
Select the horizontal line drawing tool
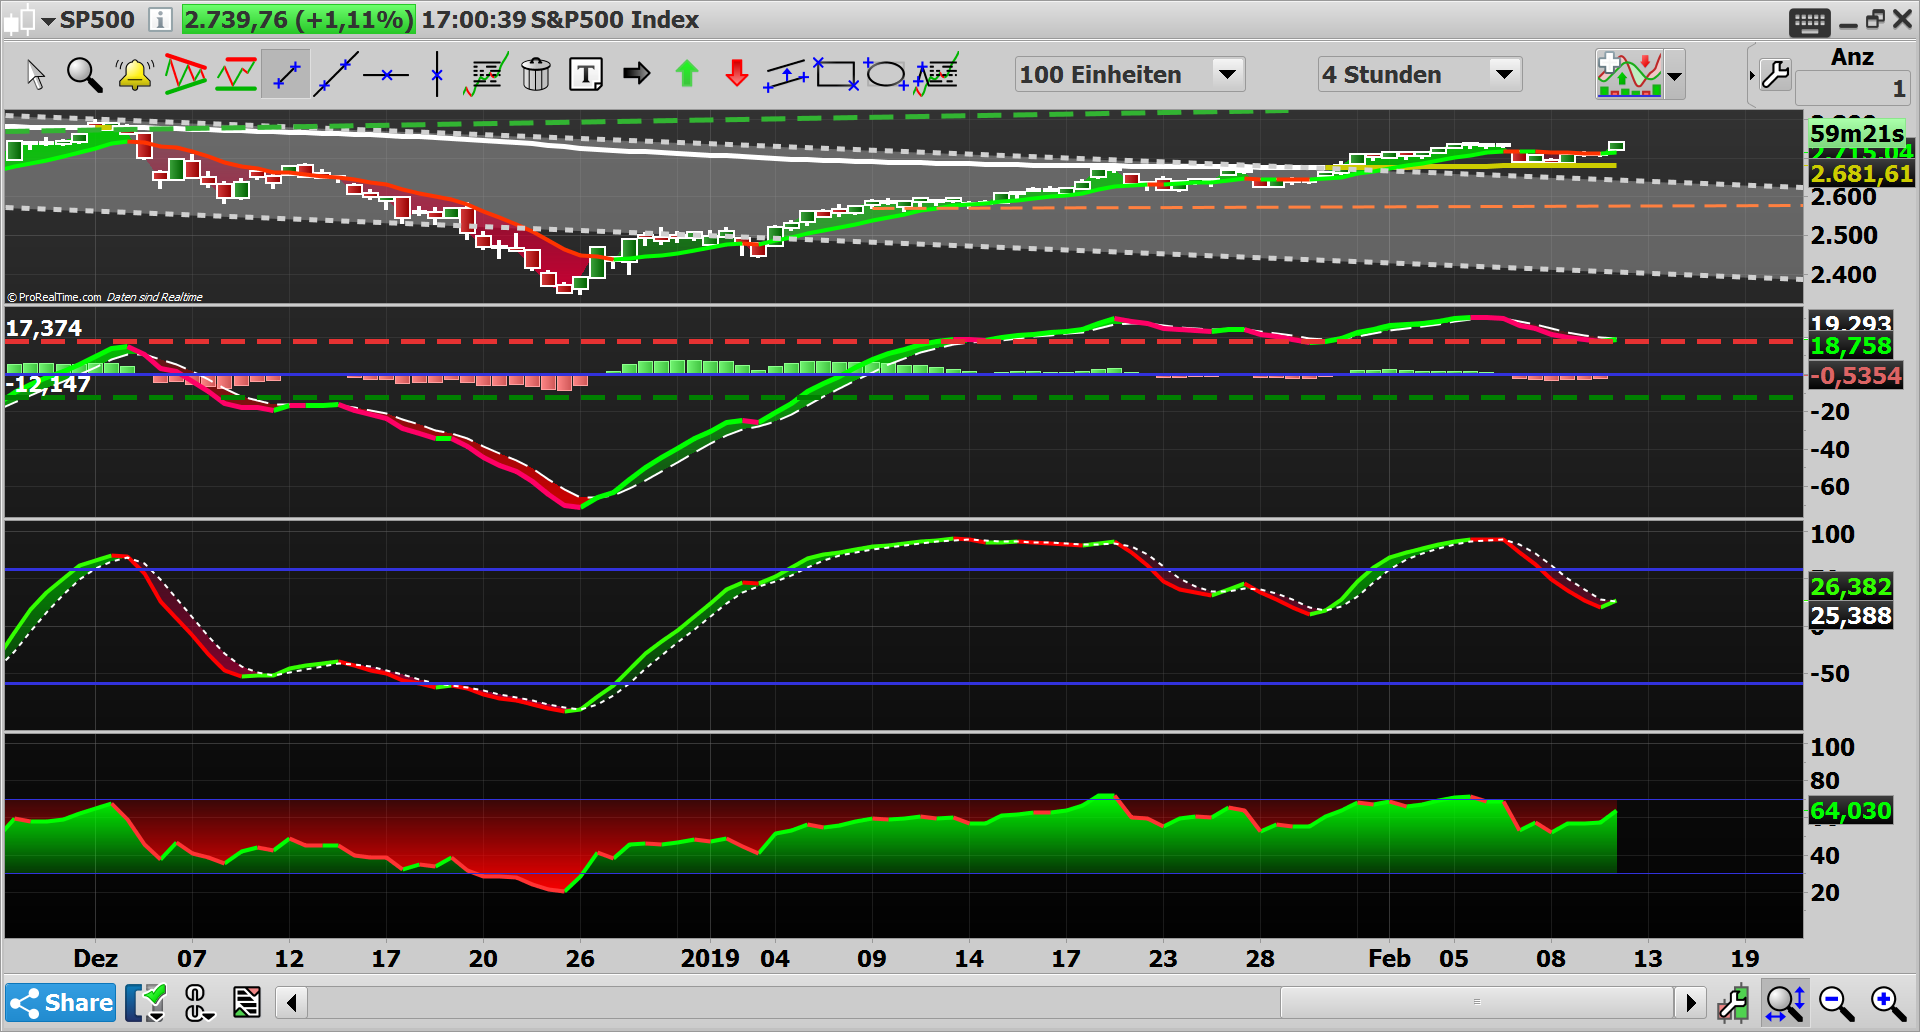coord(386,73)
